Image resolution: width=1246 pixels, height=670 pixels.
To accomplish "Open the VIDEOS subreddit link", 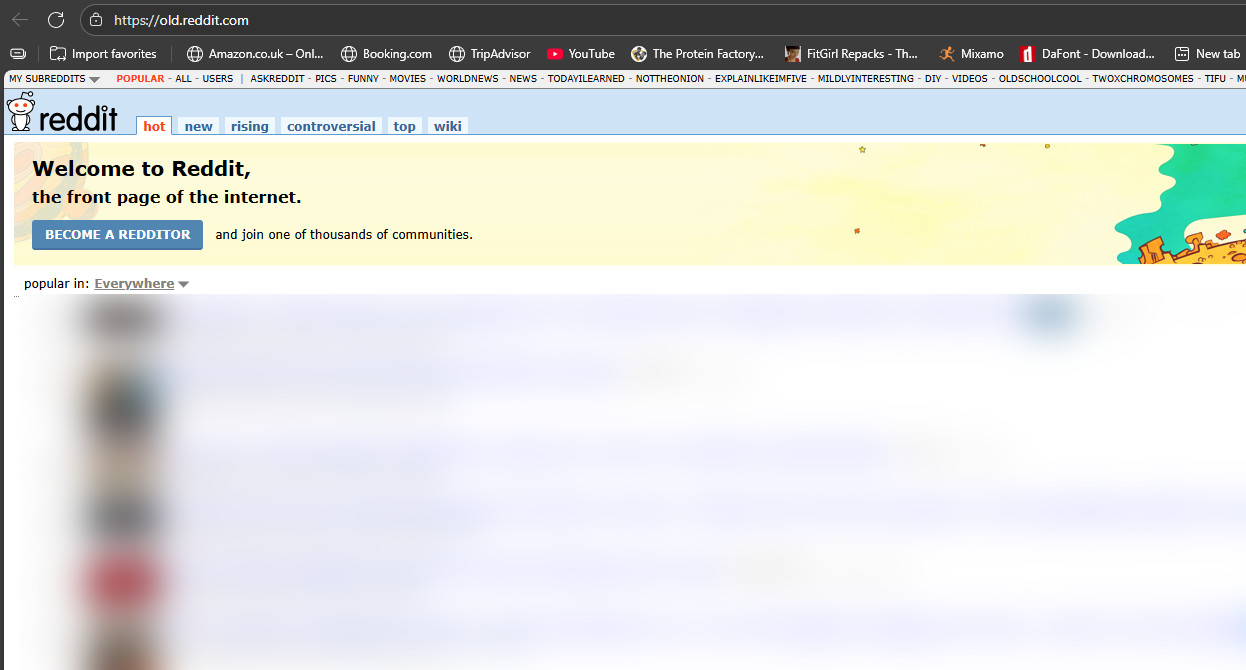I will click(x=970, y=79).
